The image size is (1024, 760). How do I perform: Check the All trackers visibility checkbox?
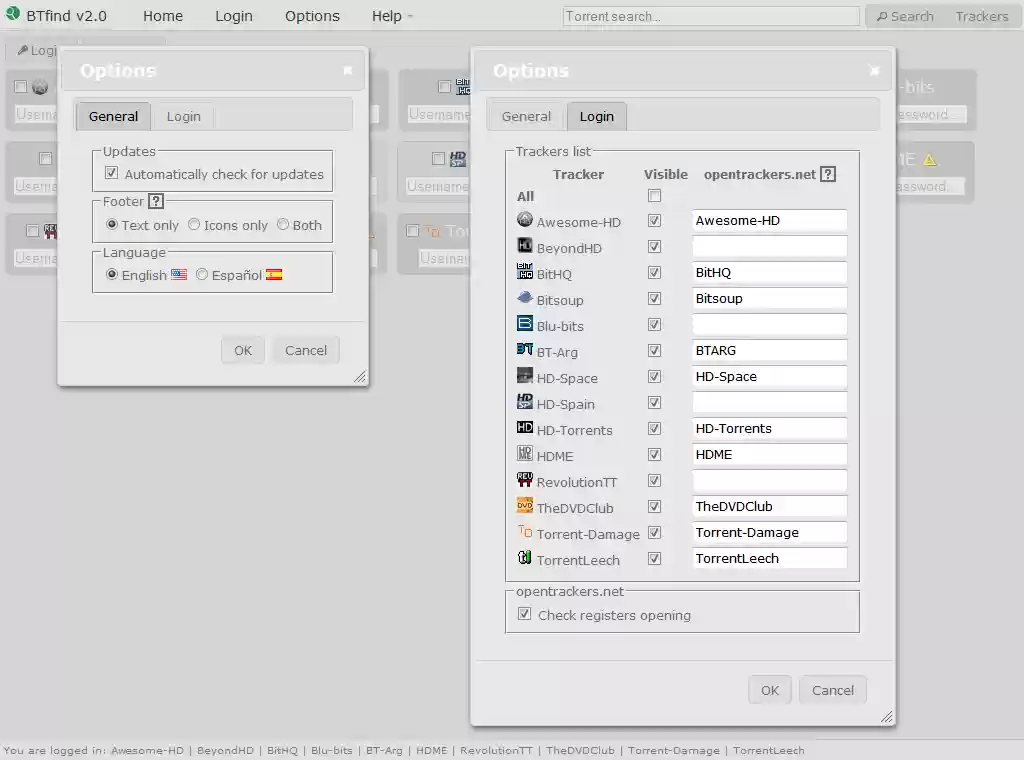tap(655, 196)
